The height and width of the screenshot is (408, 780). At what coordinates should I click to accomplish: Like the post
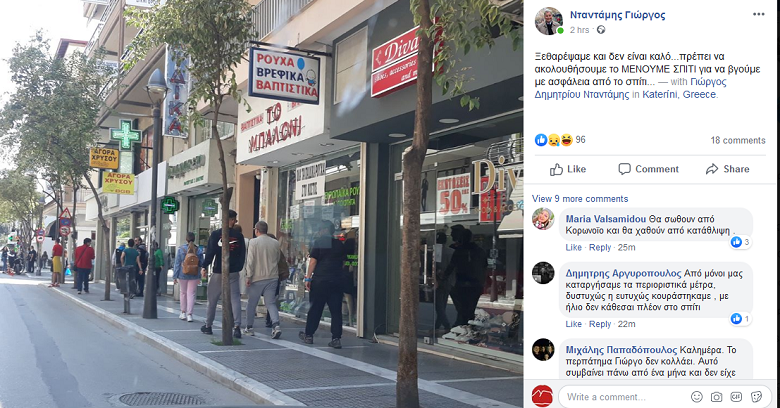point(568,169)
